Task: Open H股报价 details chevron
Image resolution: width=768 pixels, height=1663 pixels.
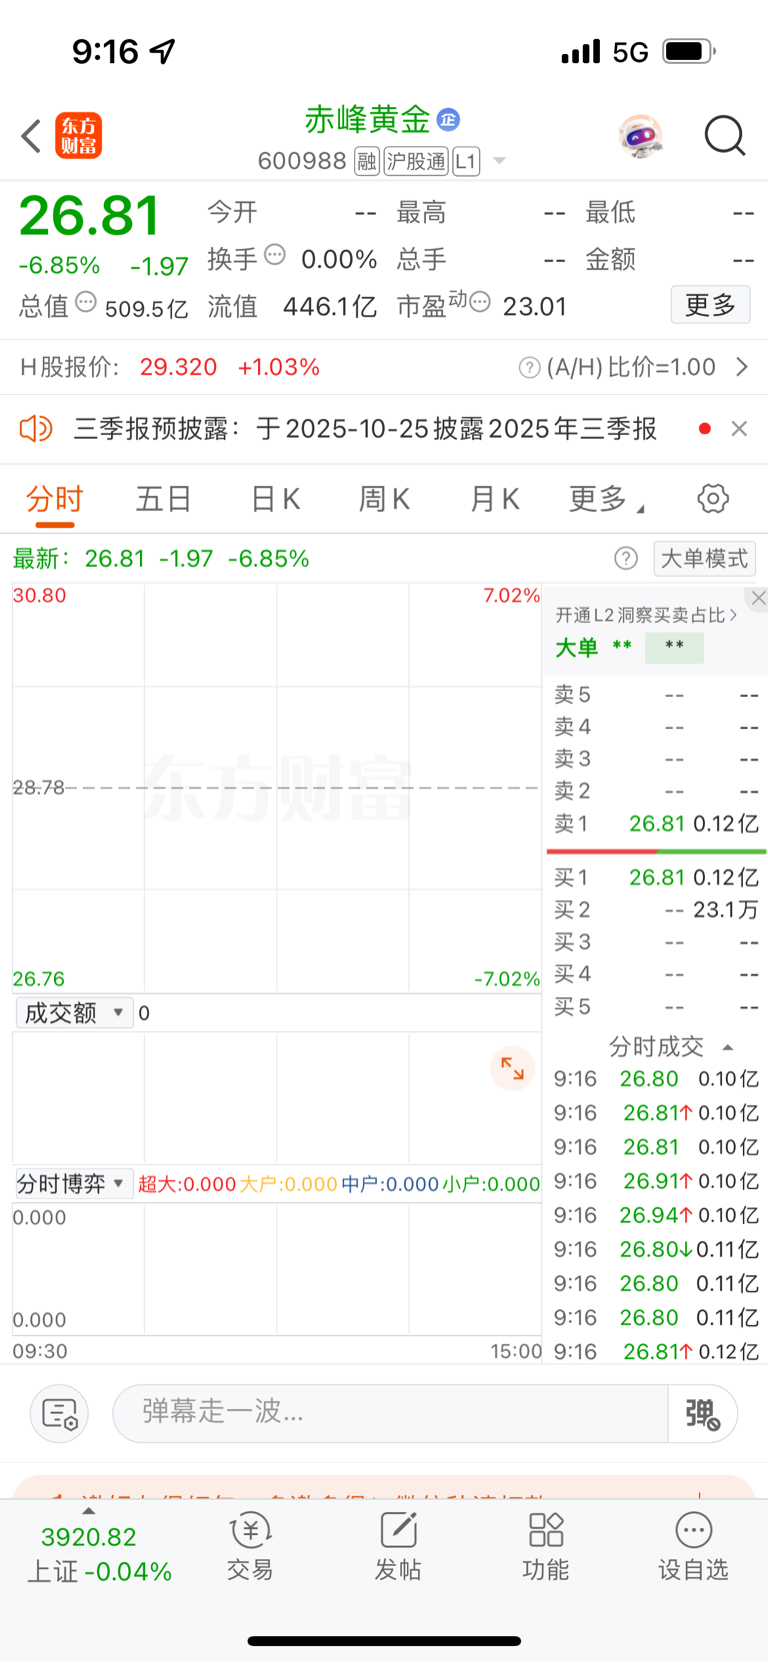Action: point(742,367)
